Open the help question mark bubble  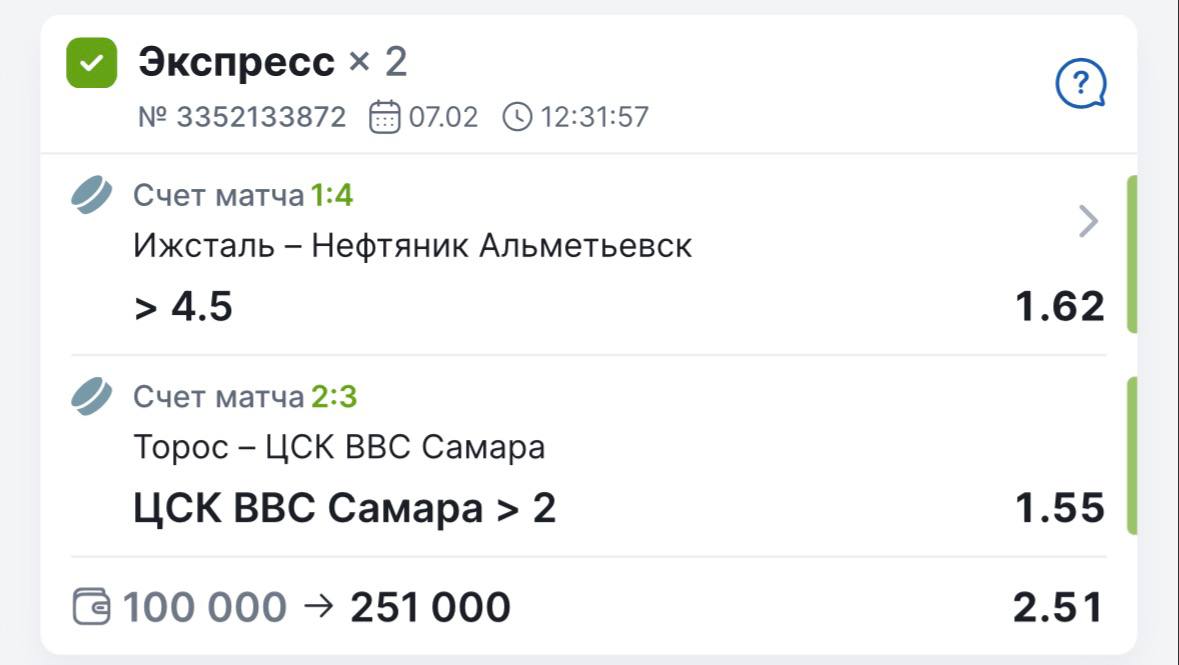pyautogui.click(x=1081, y=84)
